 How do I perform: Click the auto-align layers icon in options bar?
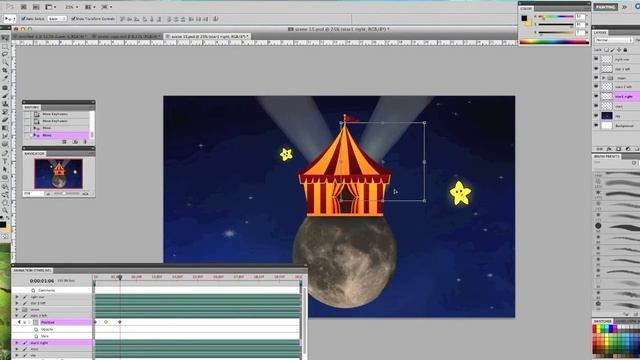[216, 19]
